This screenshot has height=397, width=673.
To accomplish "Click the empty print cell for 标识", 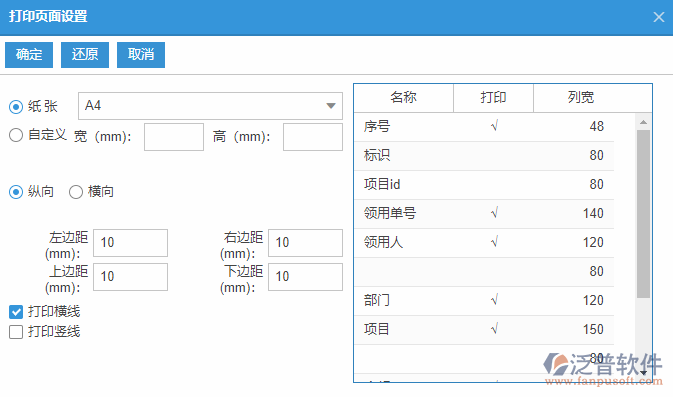I will point(494,155).
